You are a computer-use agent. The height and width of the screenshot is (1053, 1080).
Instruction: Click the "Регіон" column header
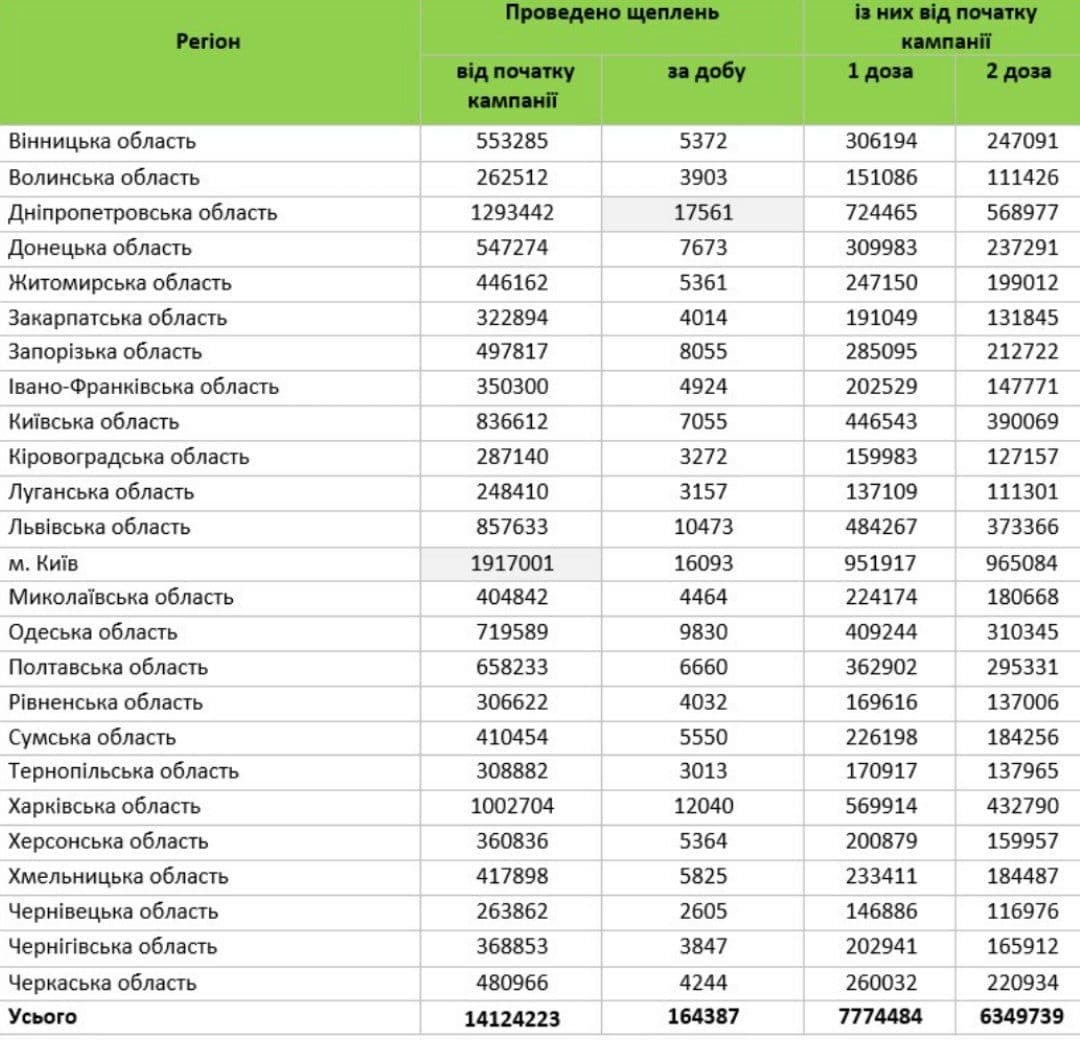point(208,42)
